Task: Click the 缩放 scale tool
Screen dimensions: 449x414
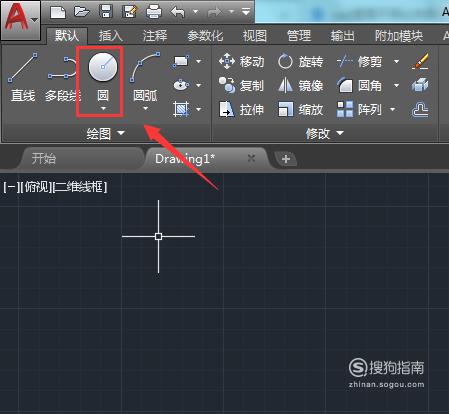Action: (300, 109)
